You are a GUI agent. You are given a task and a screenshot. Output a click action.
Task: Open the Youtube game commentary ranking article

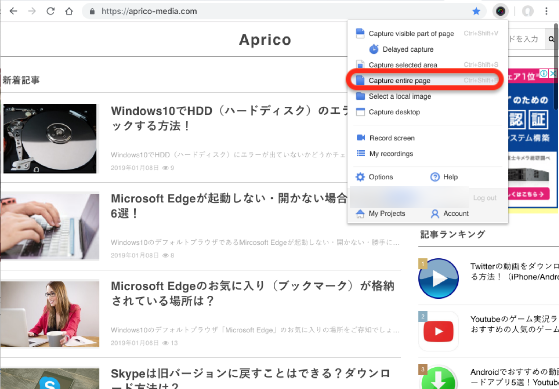(x=514, y=324)
